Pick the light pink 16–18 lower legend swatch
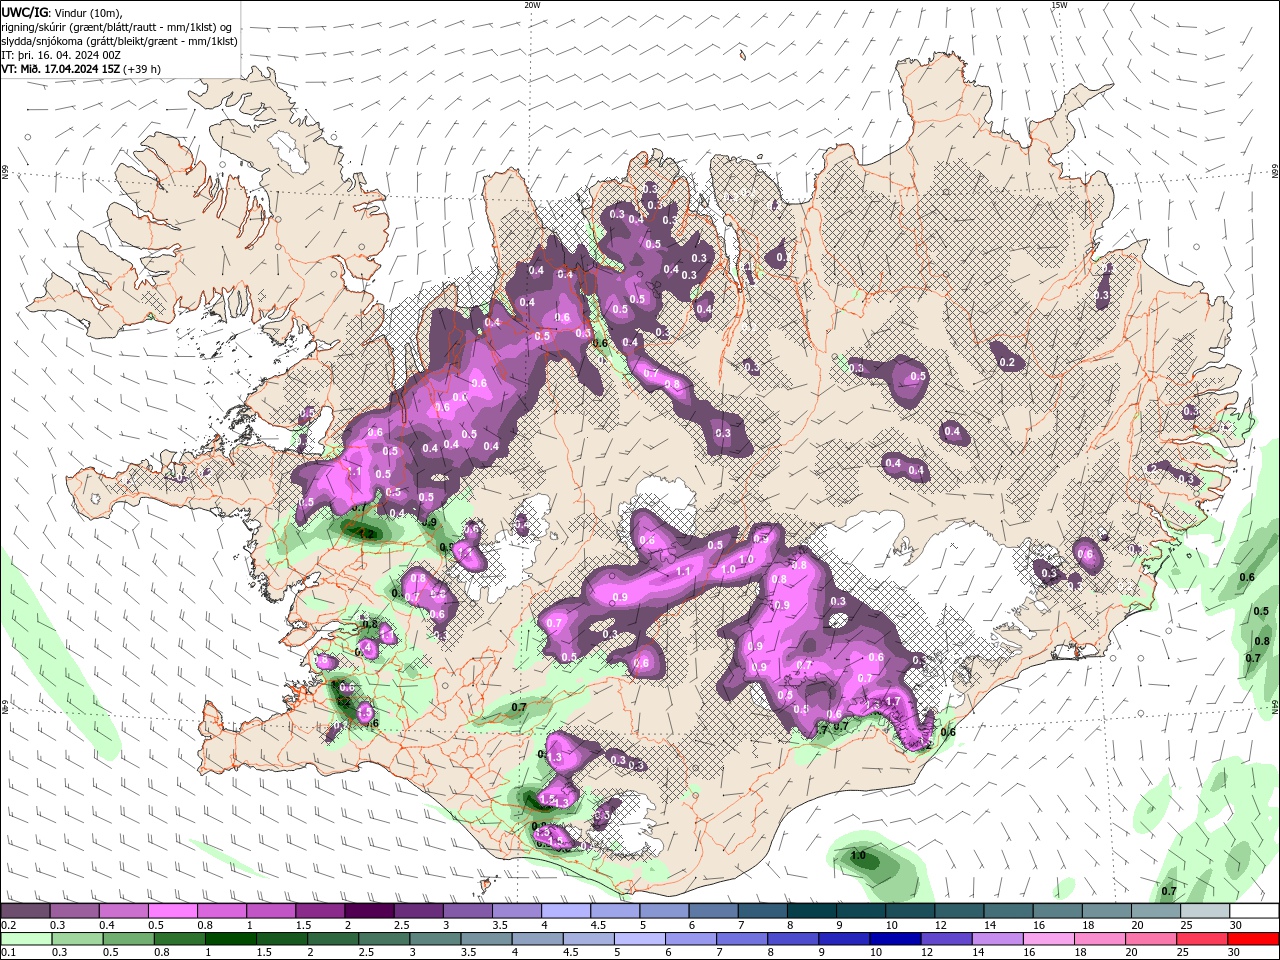 (x=1047, y=939)
